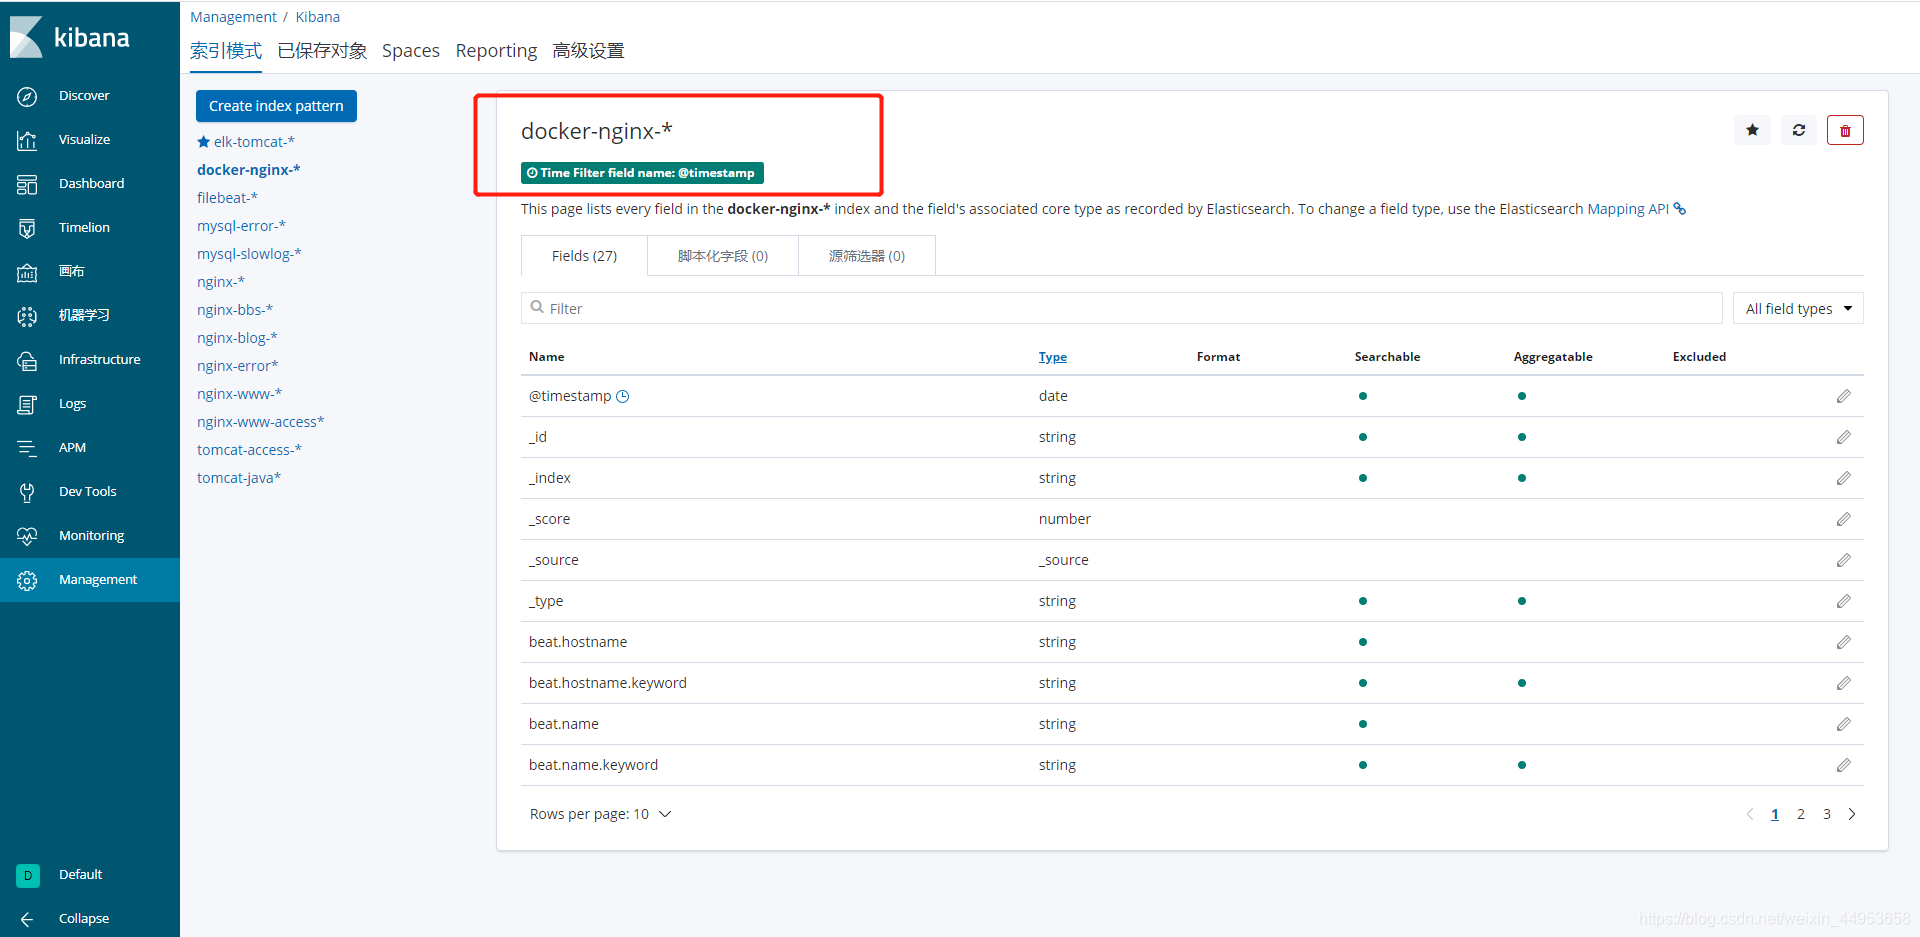1920x937 pixels.
Task: Open the Reporting tab
Action: click(x=496, y=51)
